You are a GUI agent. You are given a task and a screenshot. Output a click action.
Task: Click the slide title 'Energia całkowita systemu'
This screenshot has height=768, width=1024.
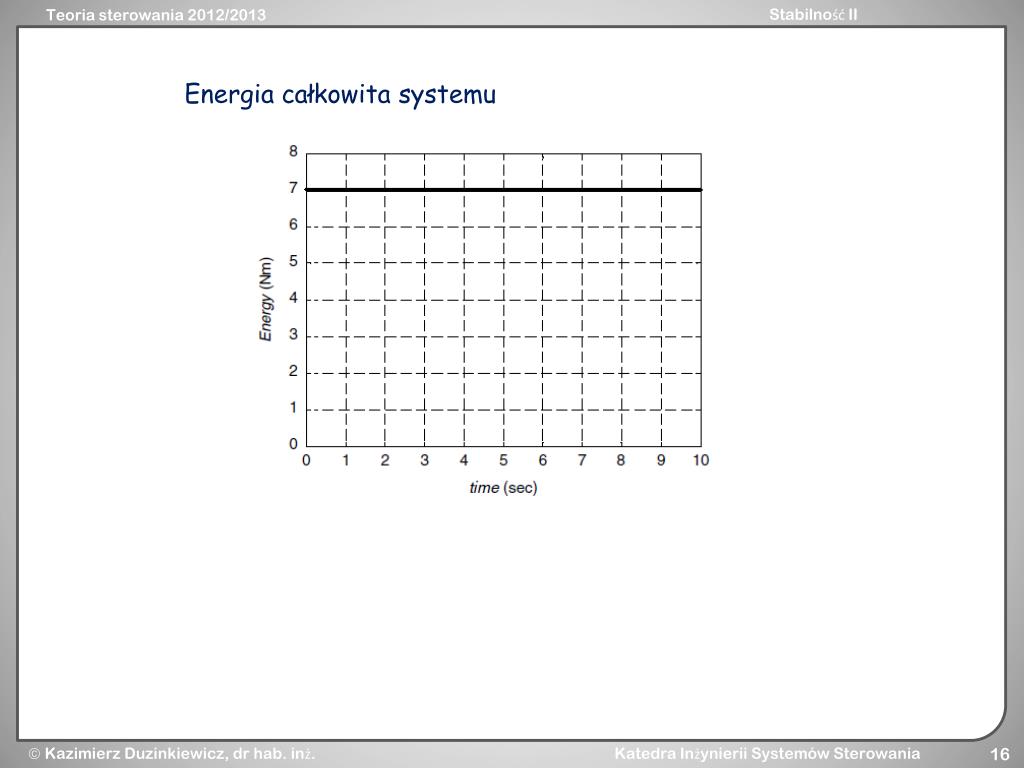coord(340,95)
